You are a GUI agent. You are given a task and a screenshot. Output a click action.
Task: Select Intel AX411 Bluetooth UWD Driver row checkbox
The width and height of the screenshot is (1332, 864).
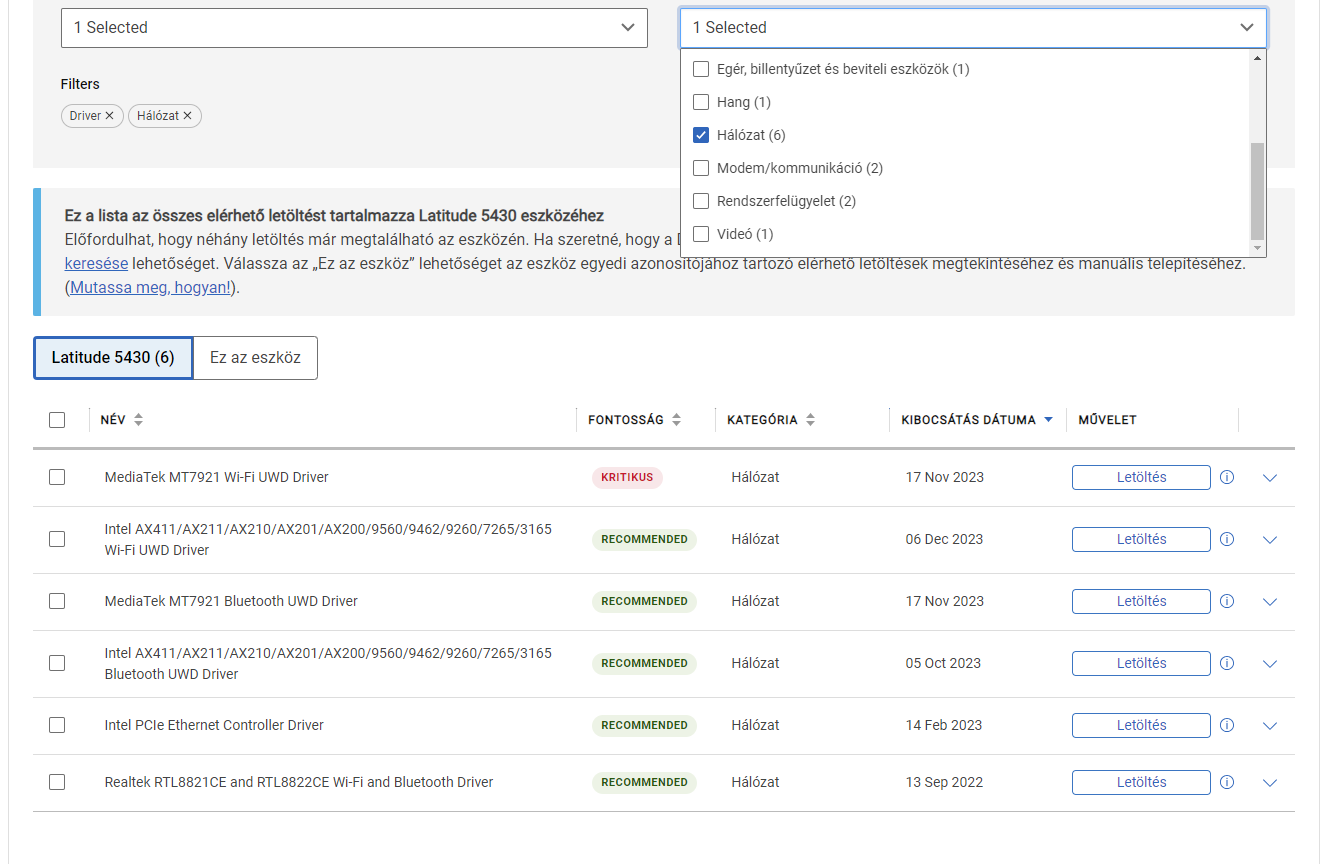[x=57, y=663]
